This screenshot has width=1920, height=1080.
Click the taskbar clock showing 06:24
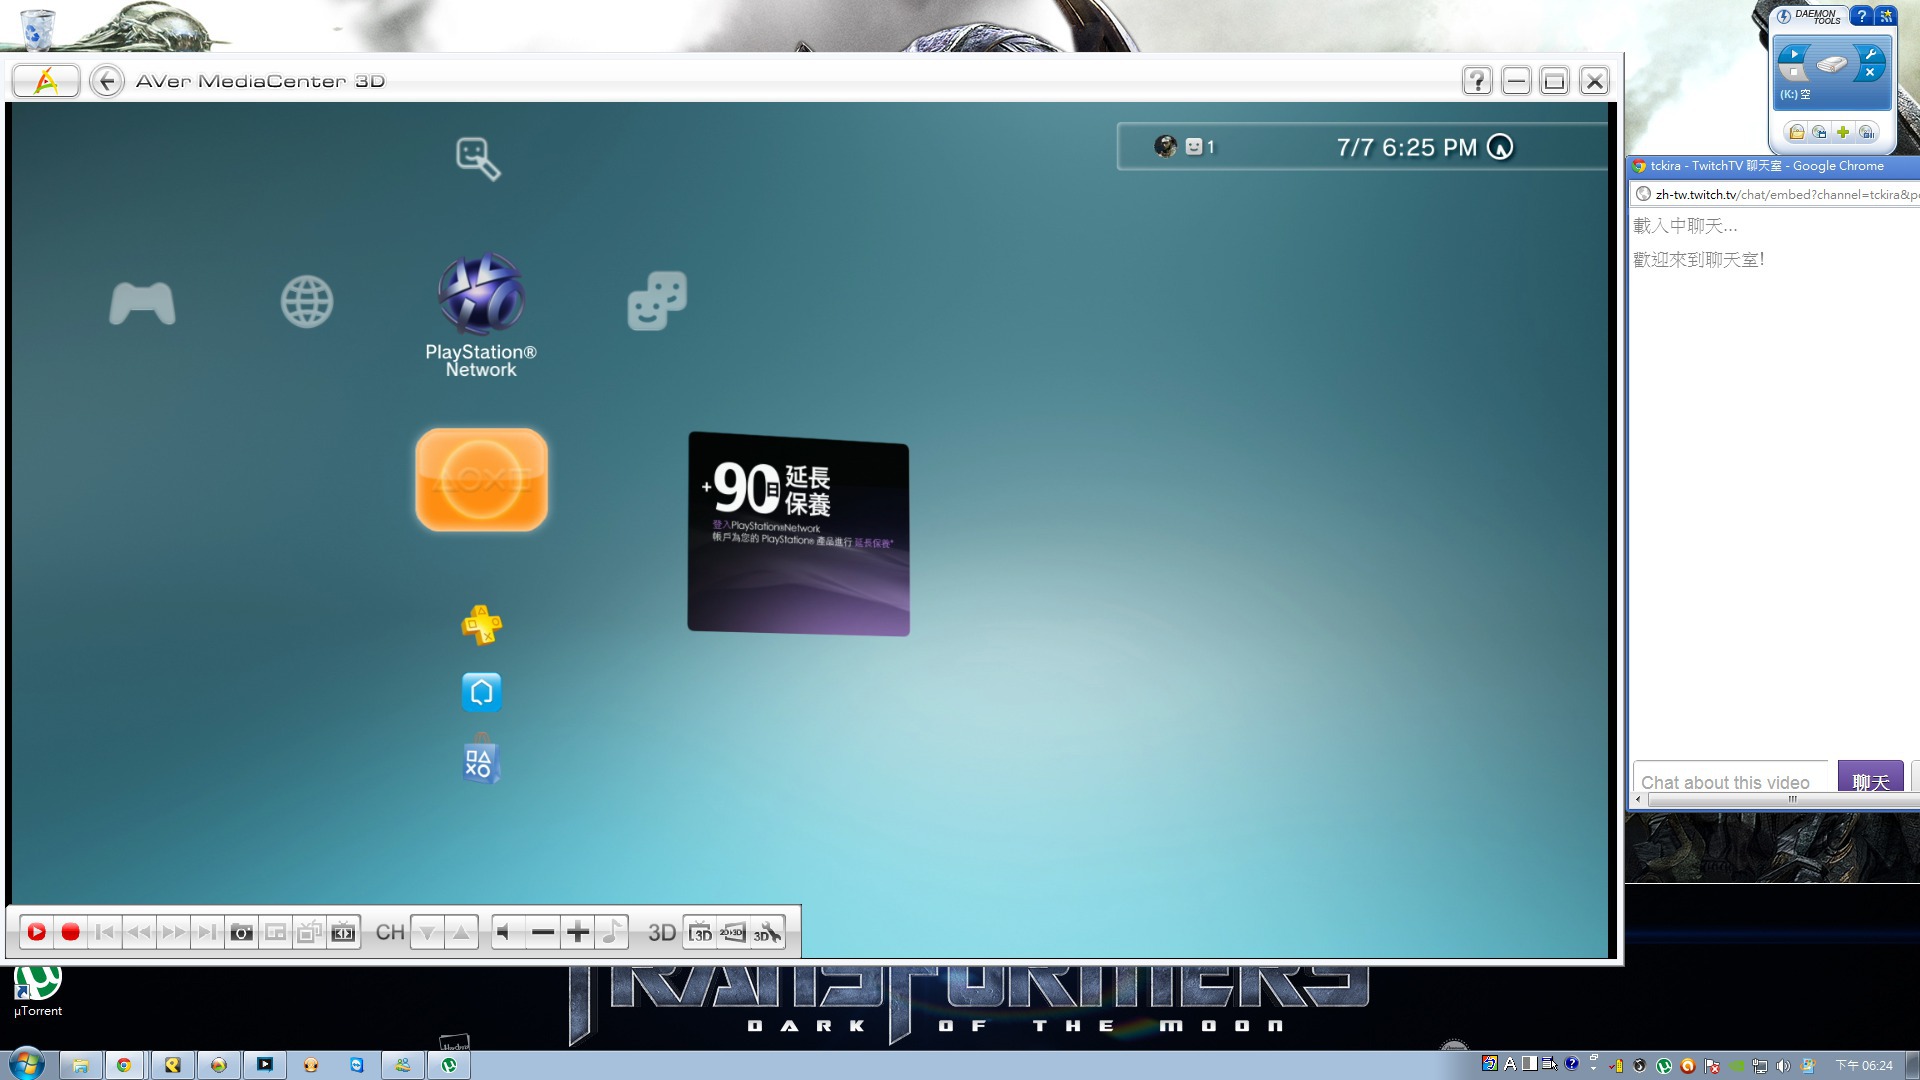pyautogui.click(x=1864, y=1066)
